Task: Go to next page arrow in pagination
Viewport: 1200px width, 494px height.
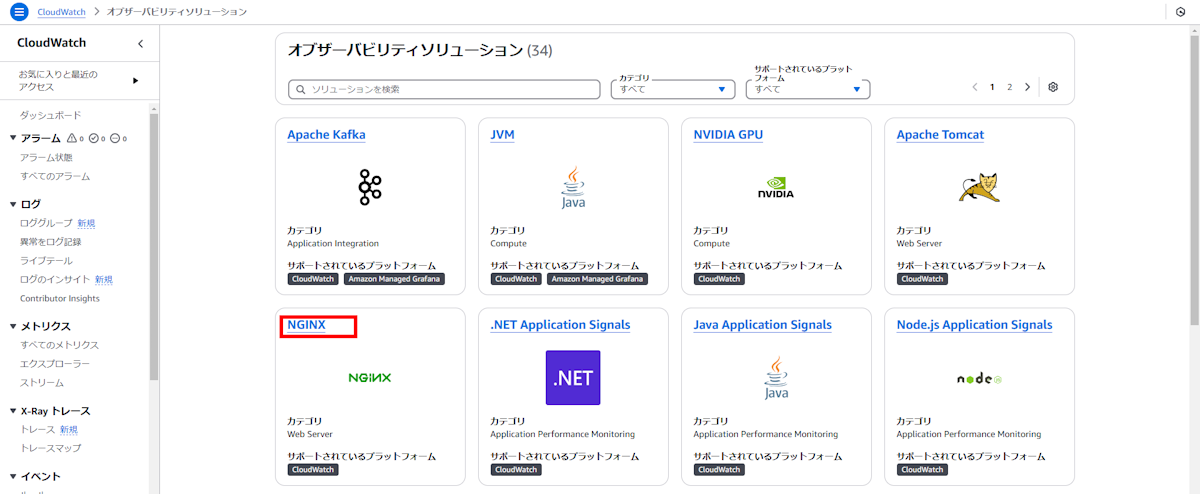Action: point(1027,87)
